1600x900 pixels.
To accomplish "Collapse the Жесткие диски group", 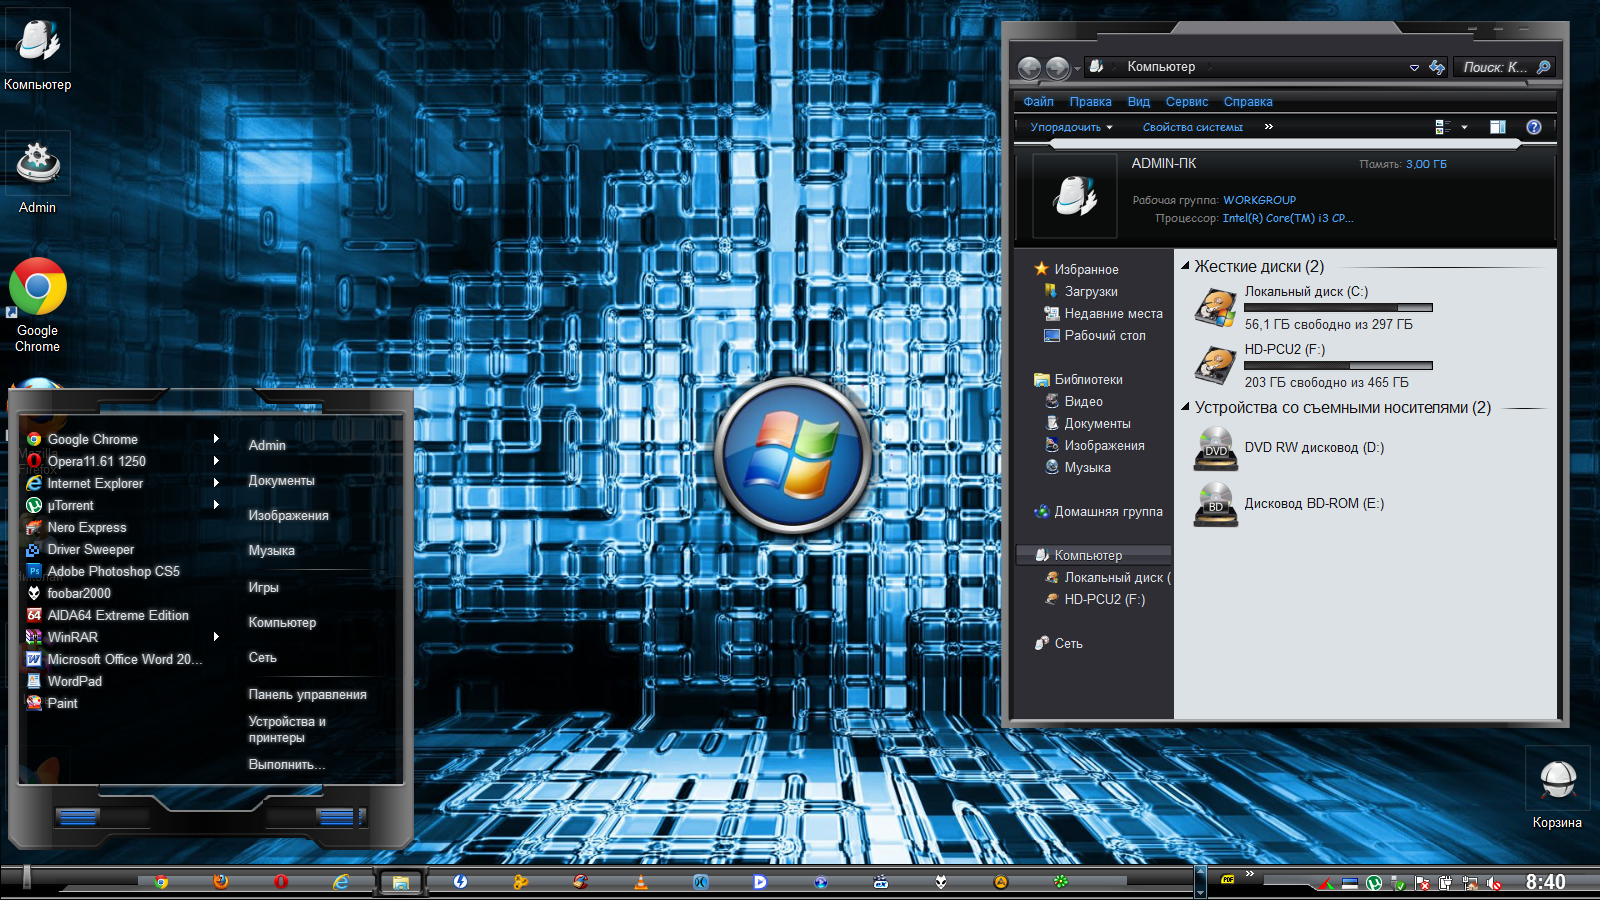I will pos(1185,267).
